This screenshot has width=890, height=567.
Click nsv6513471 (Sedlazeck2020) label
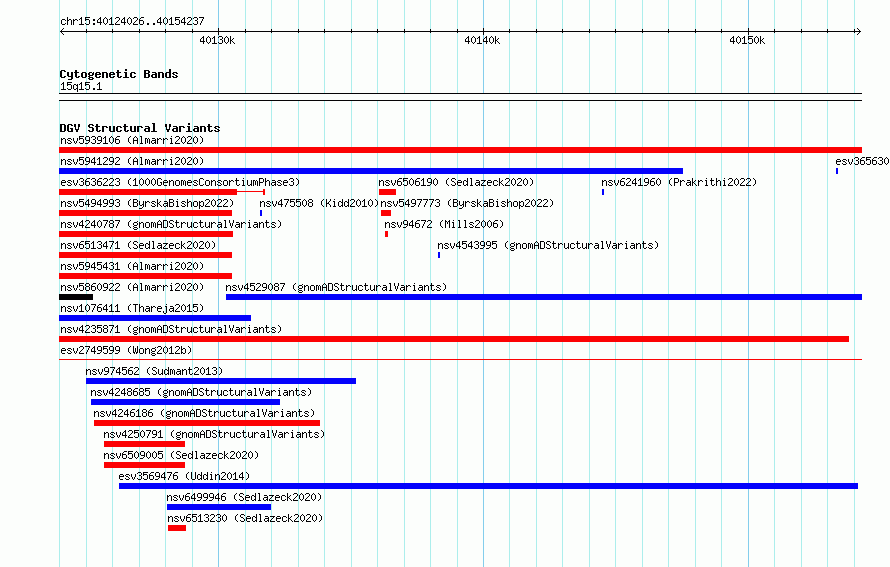click(138, 245)
